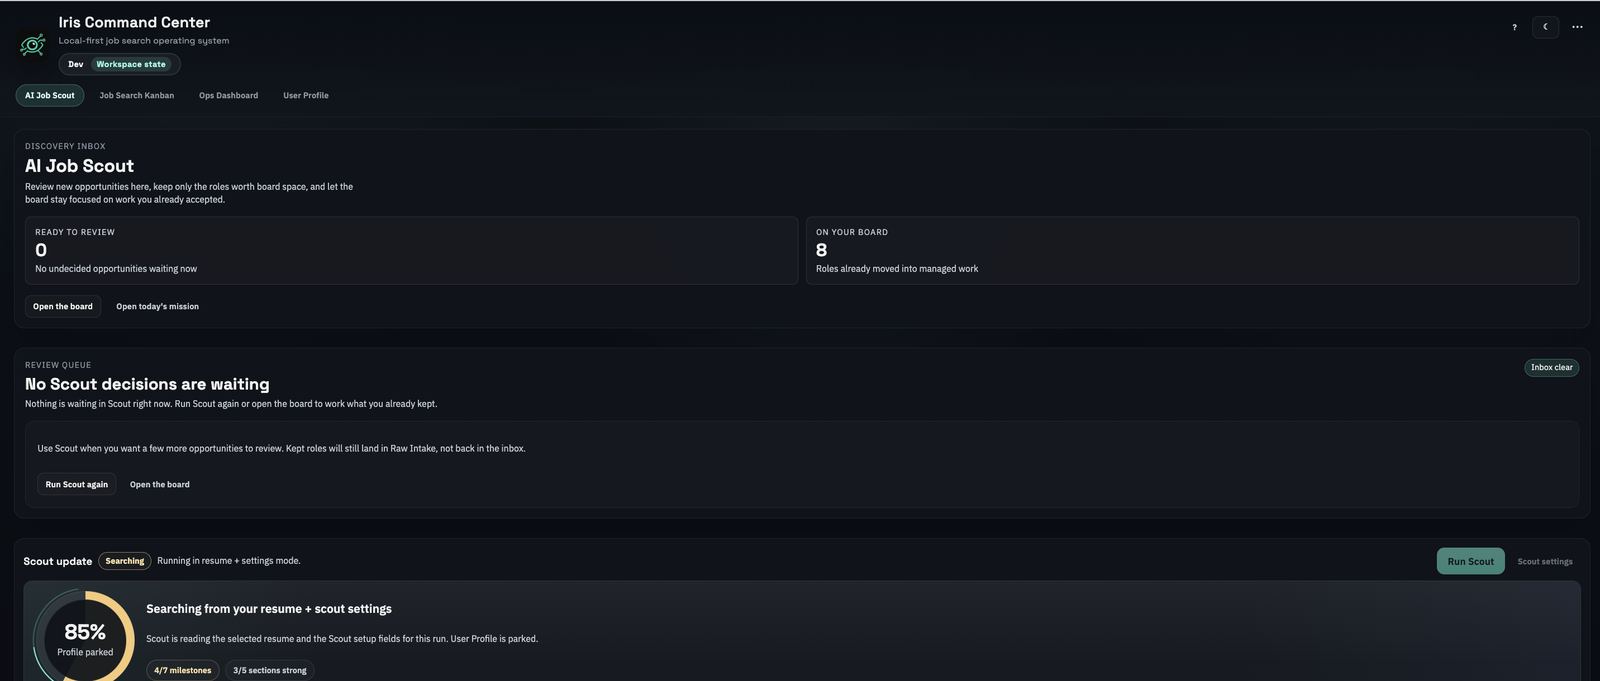The image size is (1600, 681).
Task: Click the 4/7 milestones badge
Action: pos(182,670)
